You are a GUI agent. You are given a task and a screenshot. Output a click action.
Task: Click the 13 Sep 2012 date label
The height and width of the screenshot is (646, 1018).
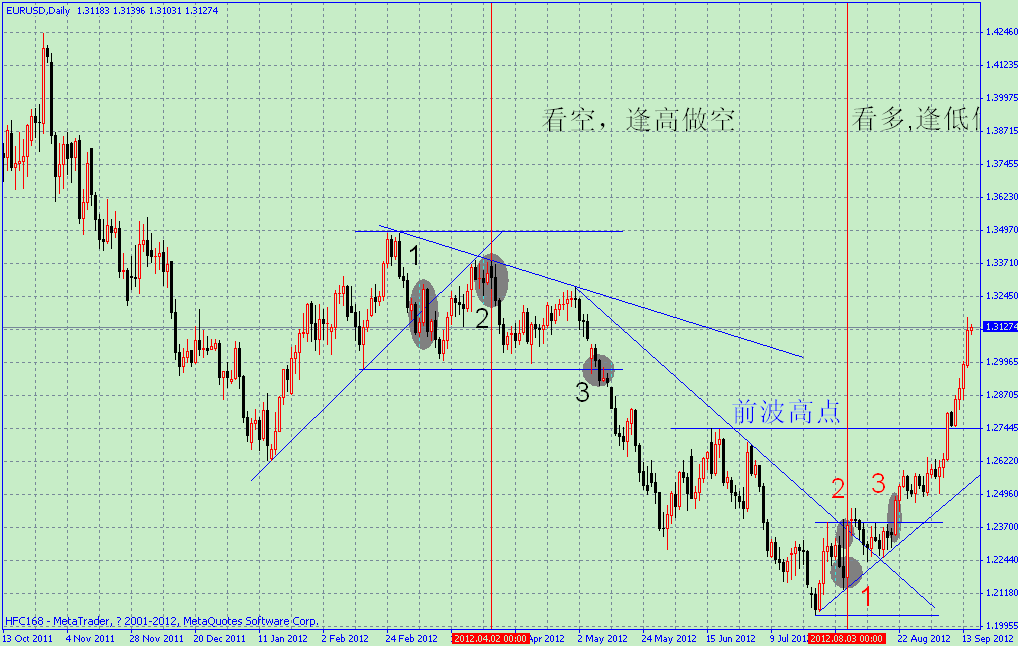point(988,638)
